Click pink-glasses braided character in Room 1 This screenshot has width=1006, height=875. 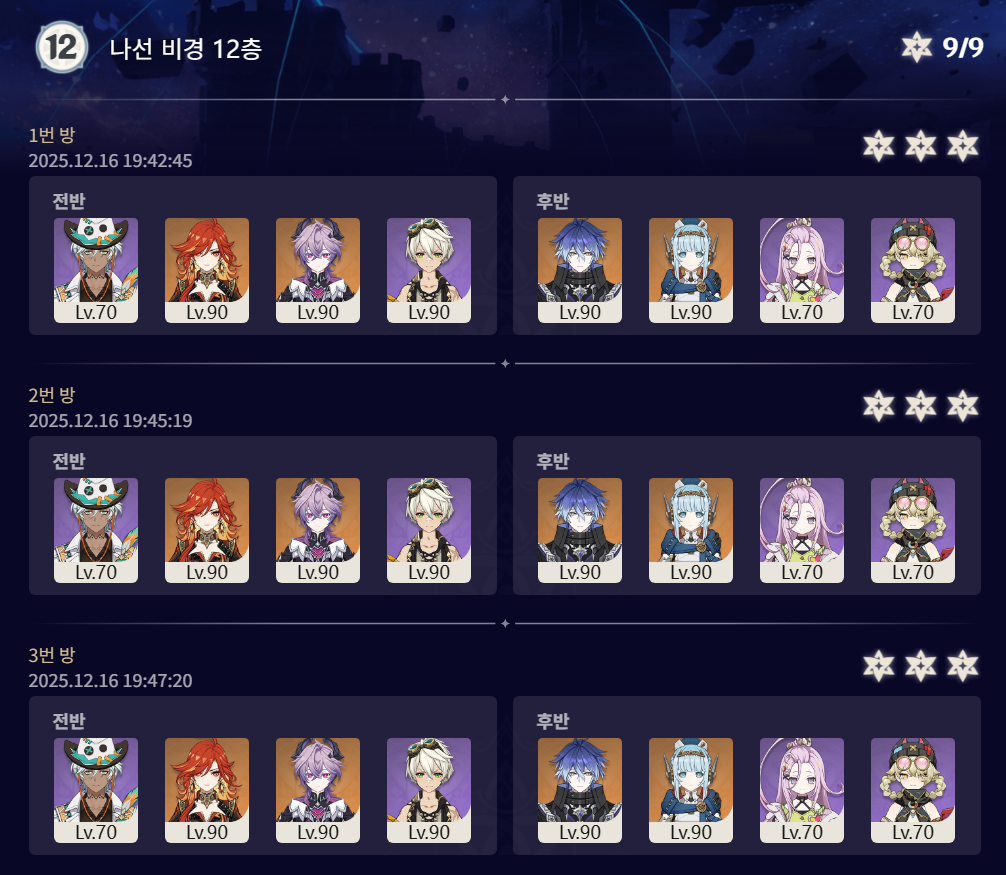click(x=912, y=270)
